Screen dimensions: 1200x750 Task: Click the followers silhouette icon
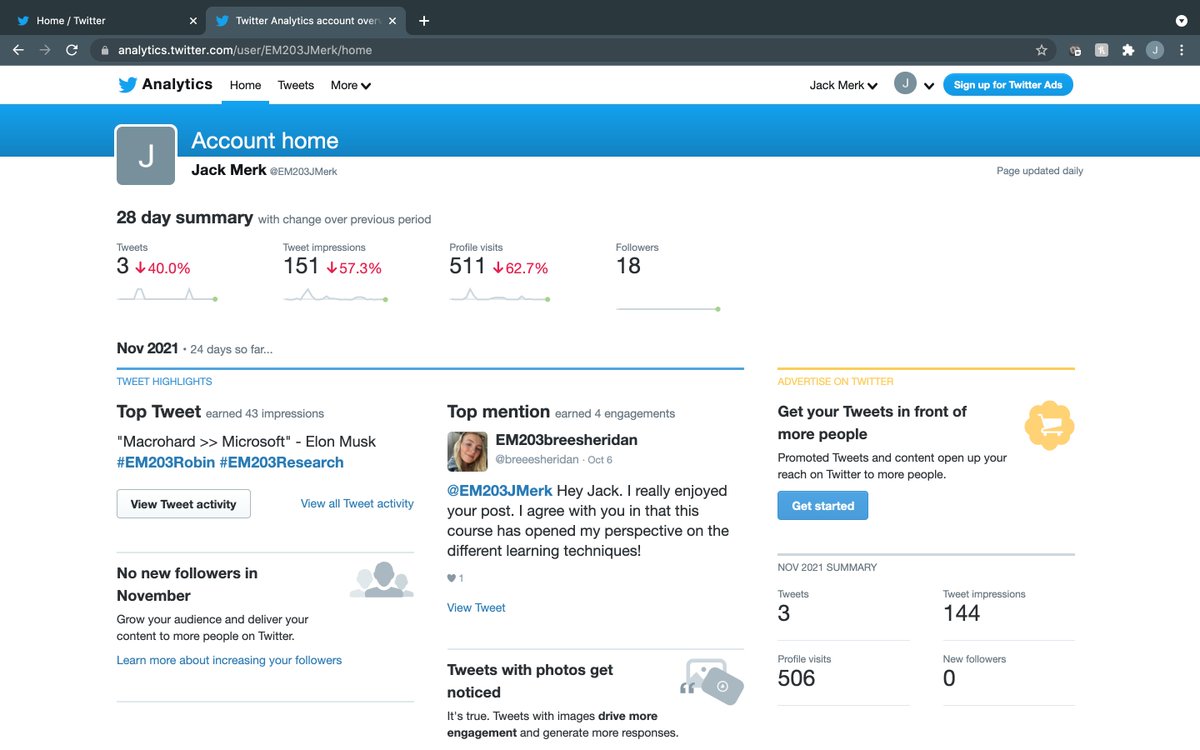381,580
